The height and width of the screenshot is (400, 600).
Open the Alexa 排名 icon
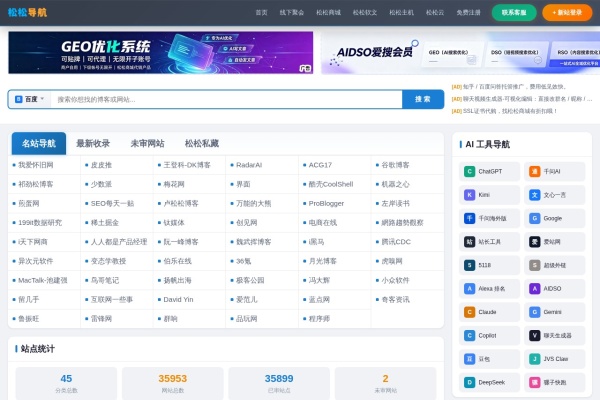pyautogui.click(x=469, y=289)
